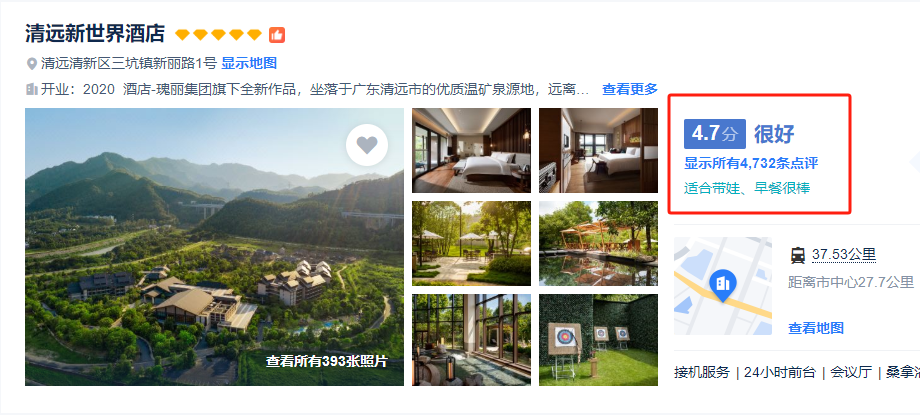Open the large aerial resort photo

tap(214, 247)
